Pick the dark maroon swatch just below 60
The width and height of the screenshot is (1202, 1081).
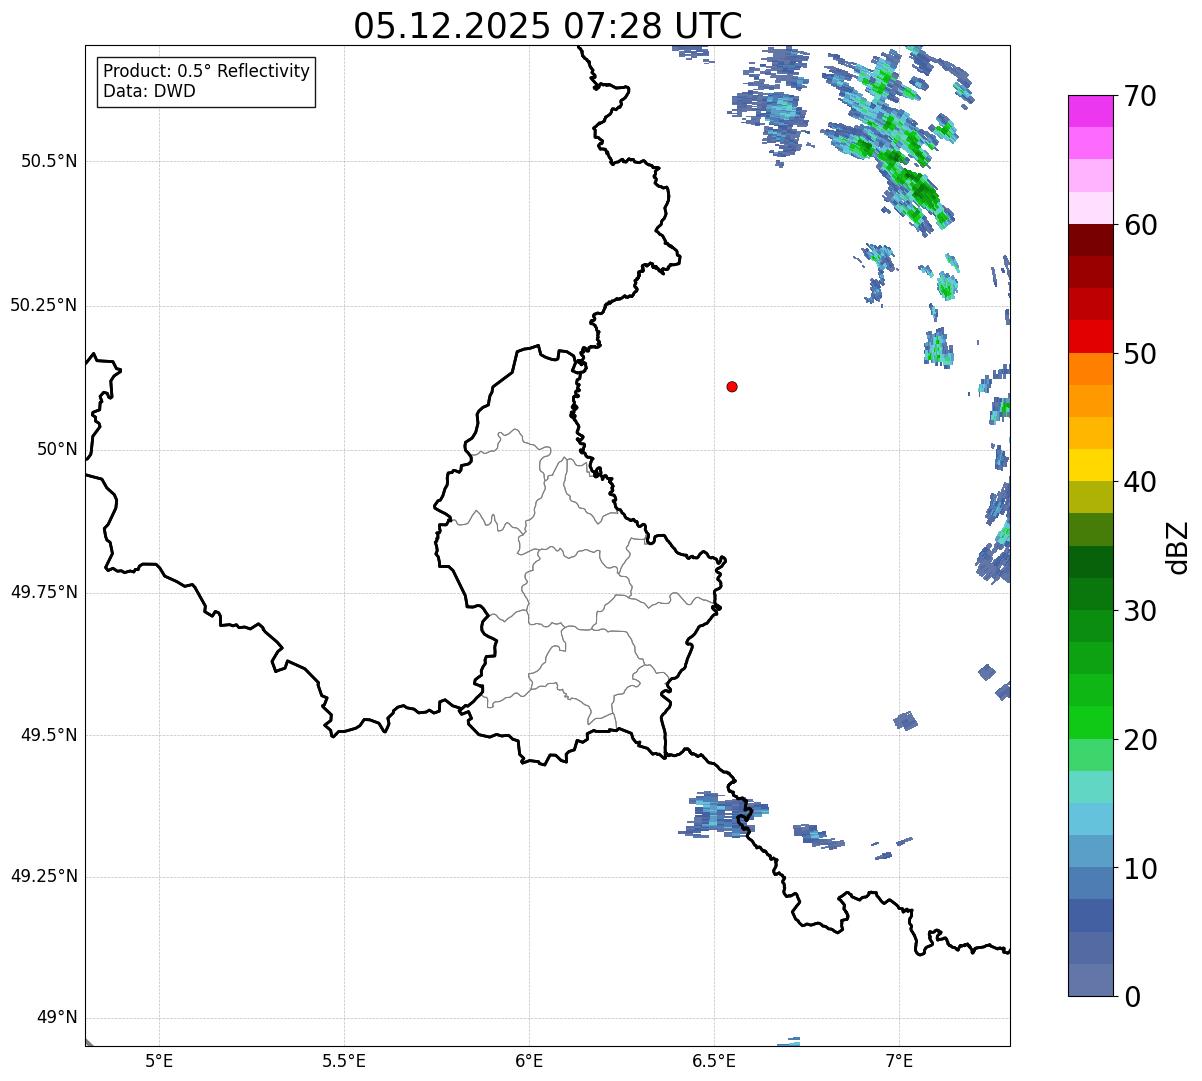pos(1090,240)
